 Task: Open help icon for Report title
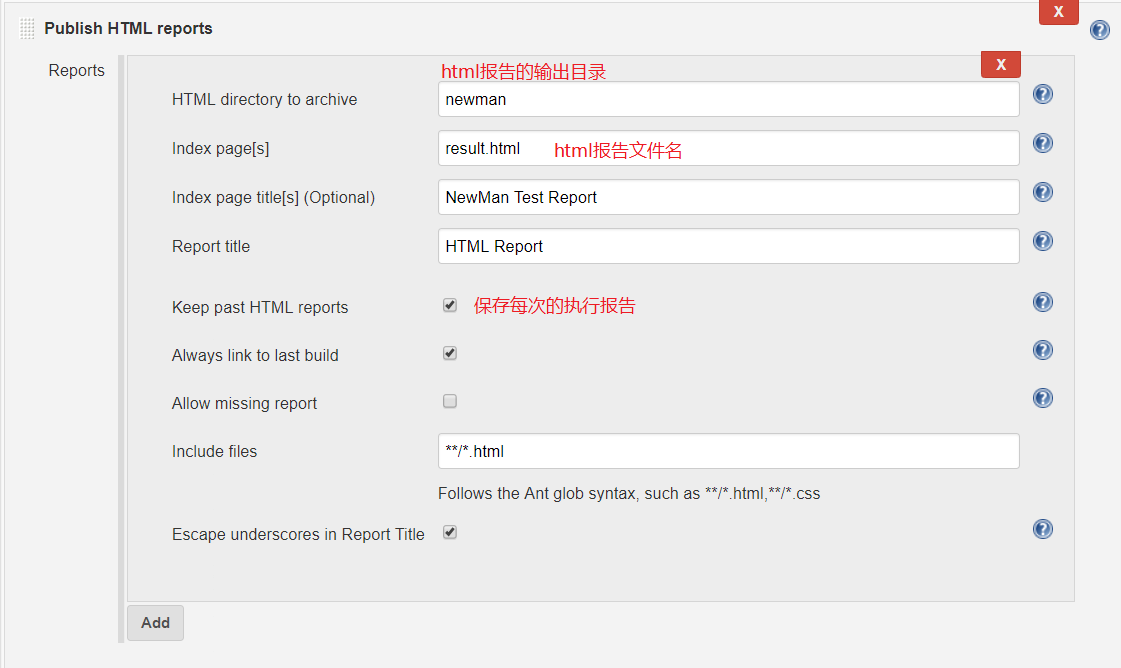click(1043, 241)
